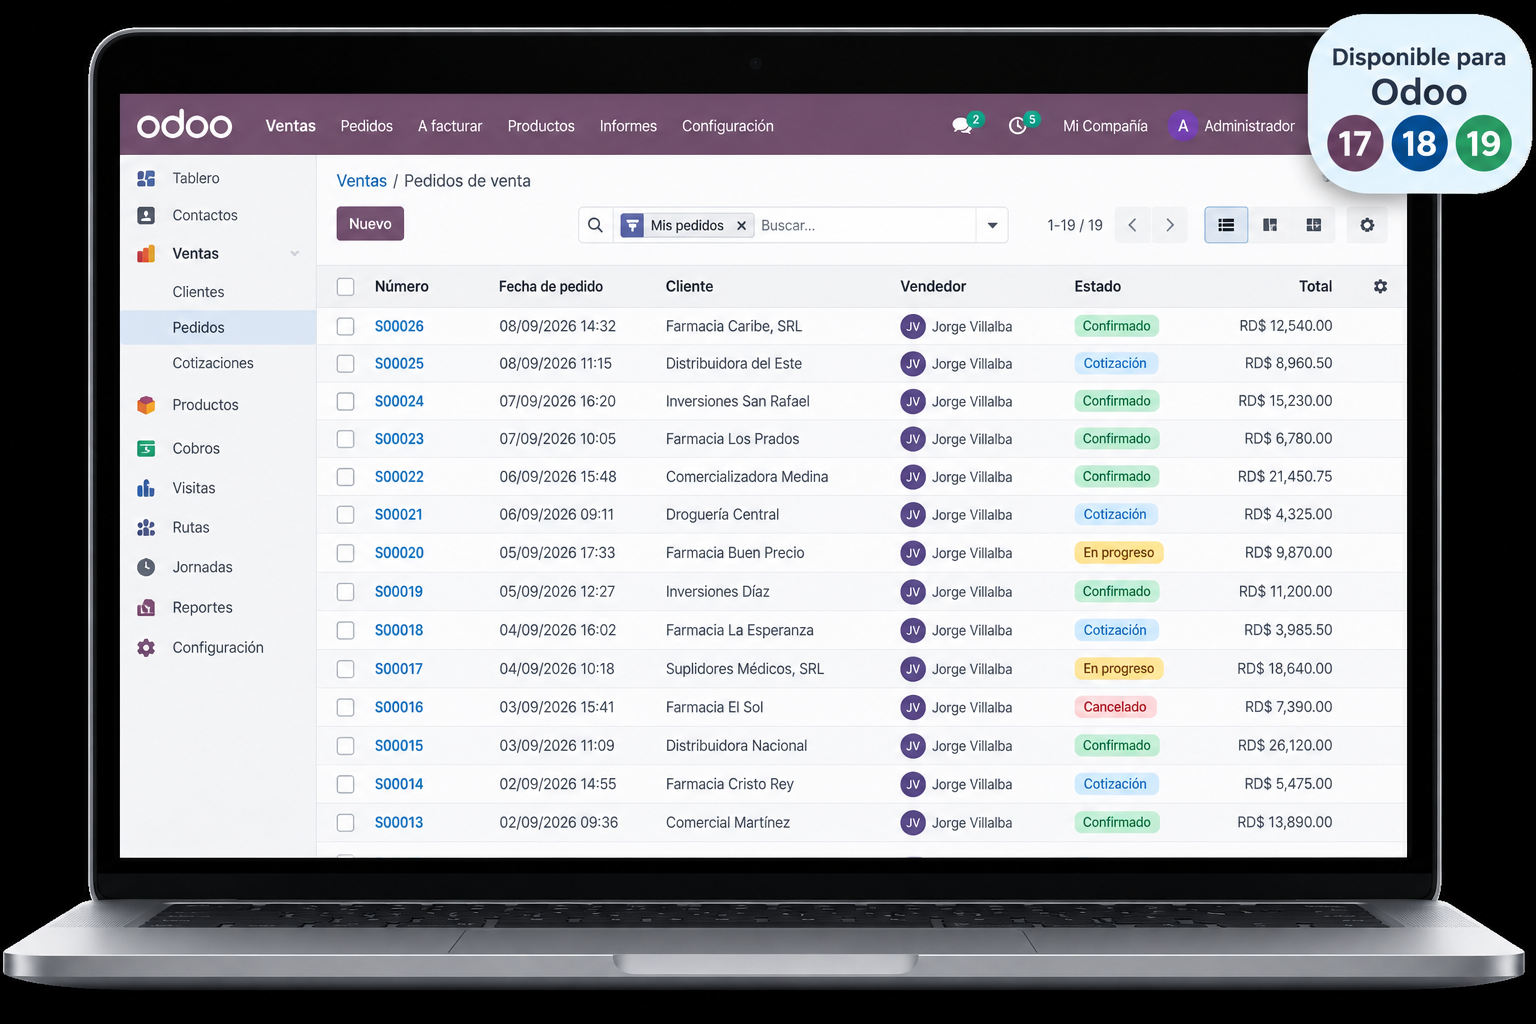Screen dimensions: 1536x1024
Task: Click the En progreso badge on S00020
Action: (x=1119, y=553)
